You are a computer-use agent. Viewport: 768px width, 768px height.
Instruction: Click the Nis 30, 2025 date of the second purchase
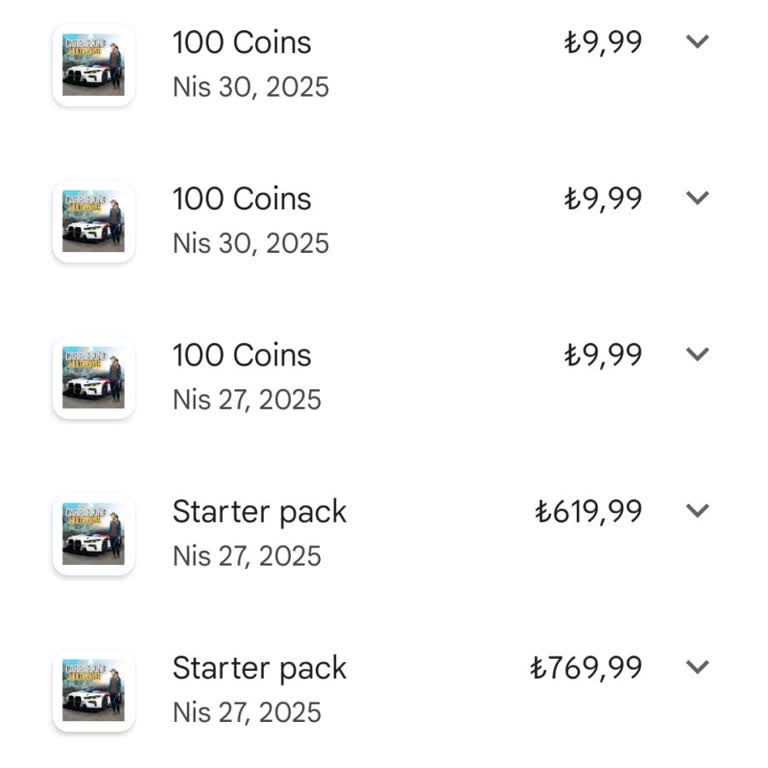pyautogui.click(x=250, y=243)
